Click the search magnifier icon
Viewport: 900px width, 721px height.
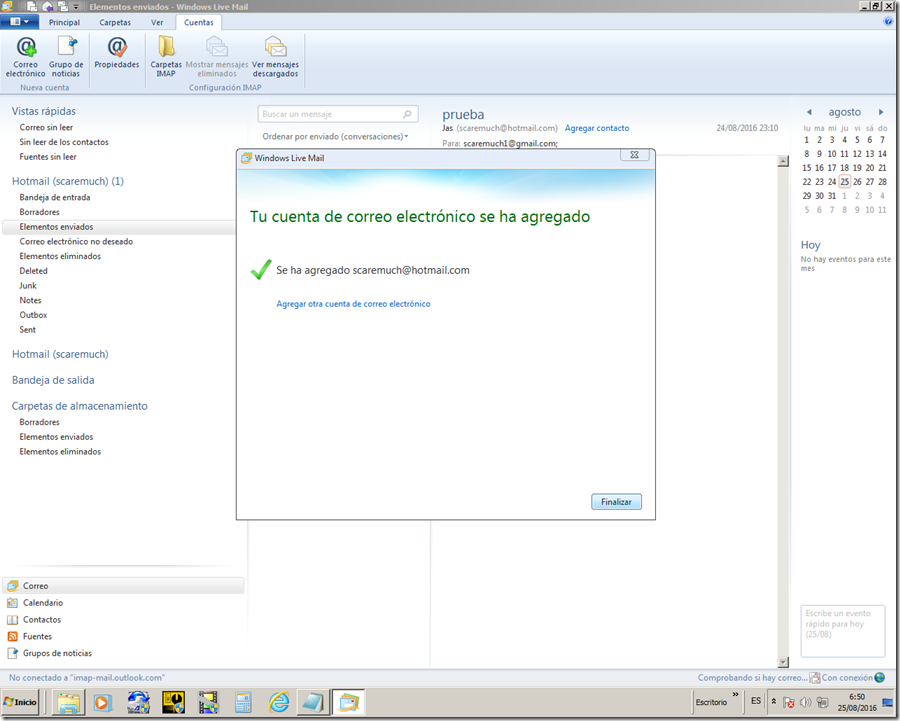pos(407,114)
